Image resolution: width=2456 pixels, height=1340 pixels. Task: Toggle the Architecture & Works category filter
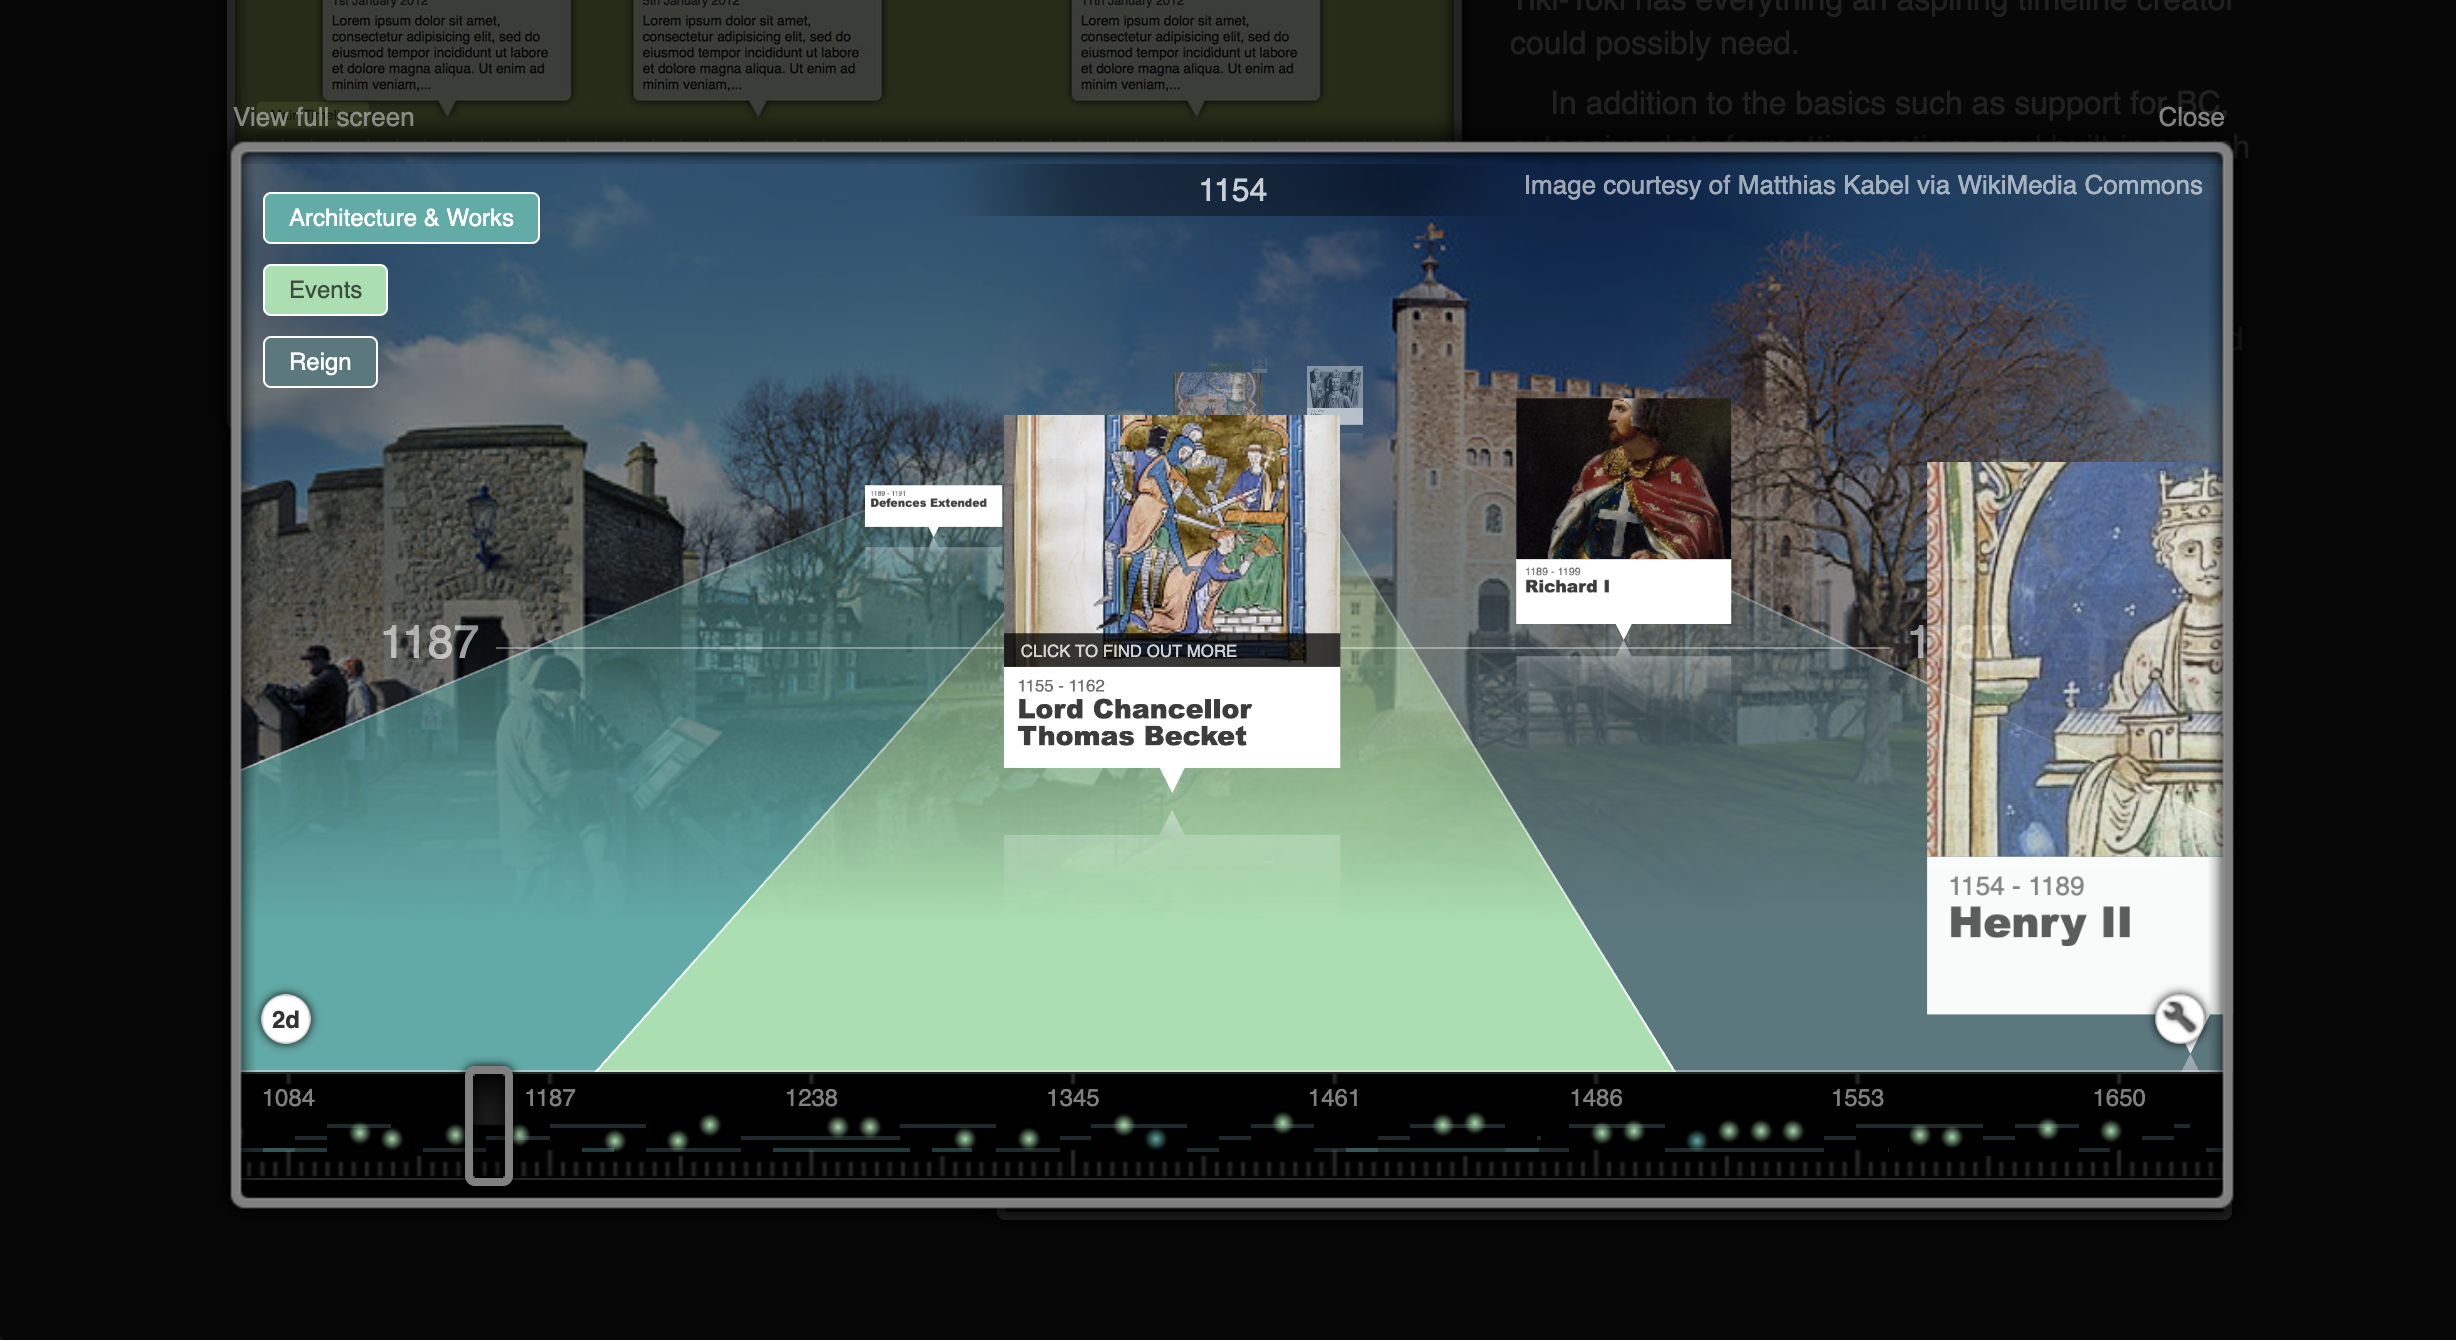401,218
